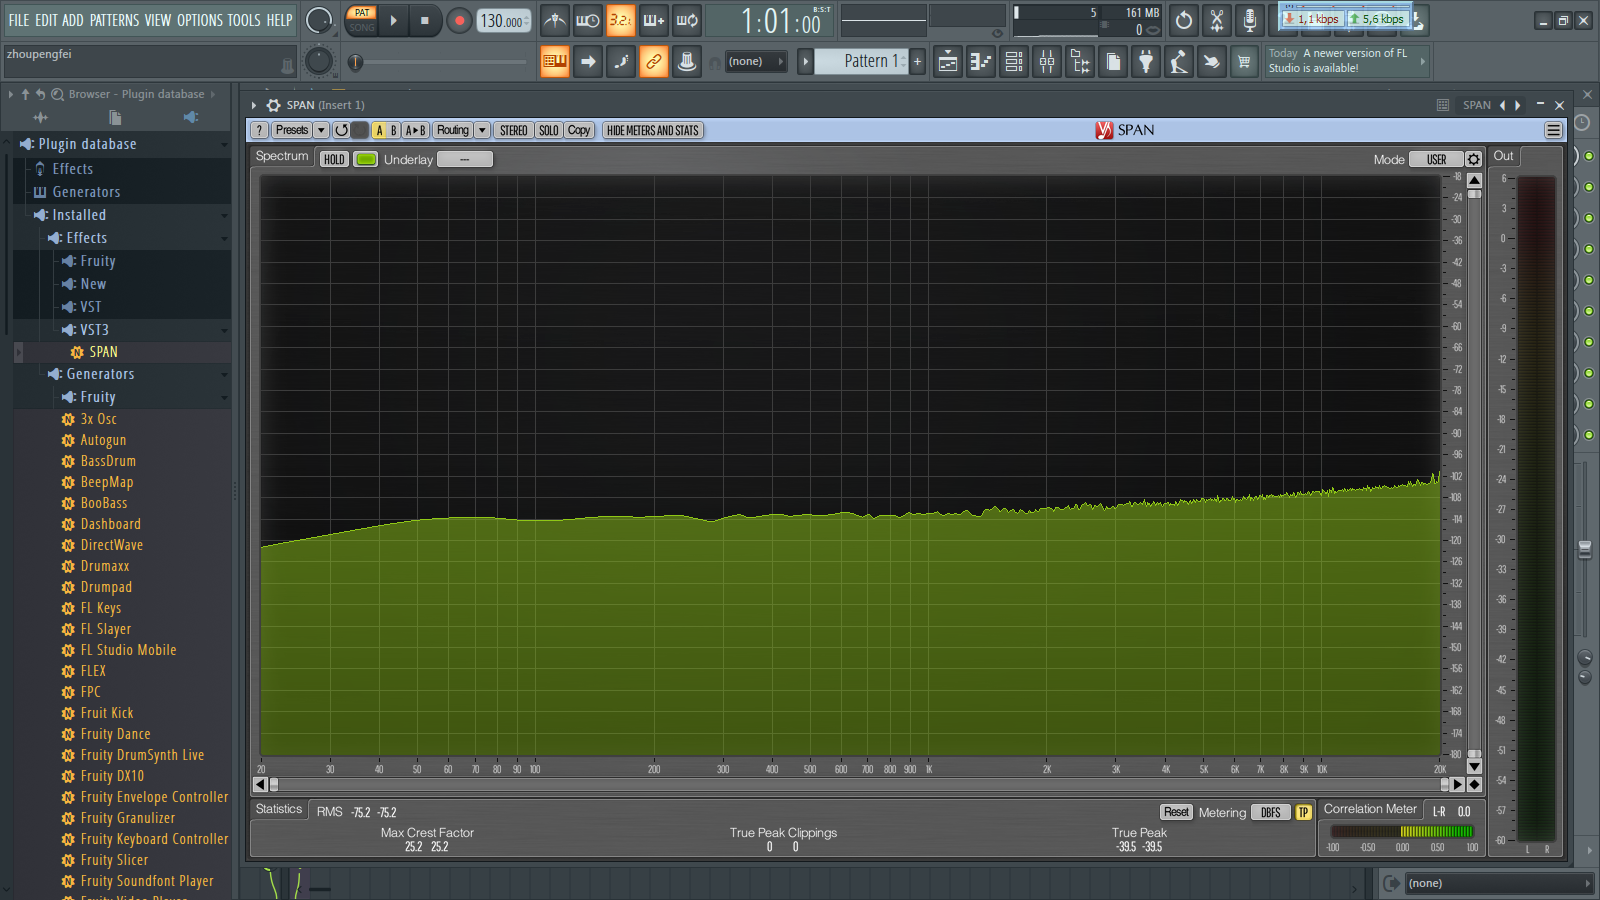Screen dimensions: 1600x900
Task: Open the channel rack icon
Action: click(1014, 62)
